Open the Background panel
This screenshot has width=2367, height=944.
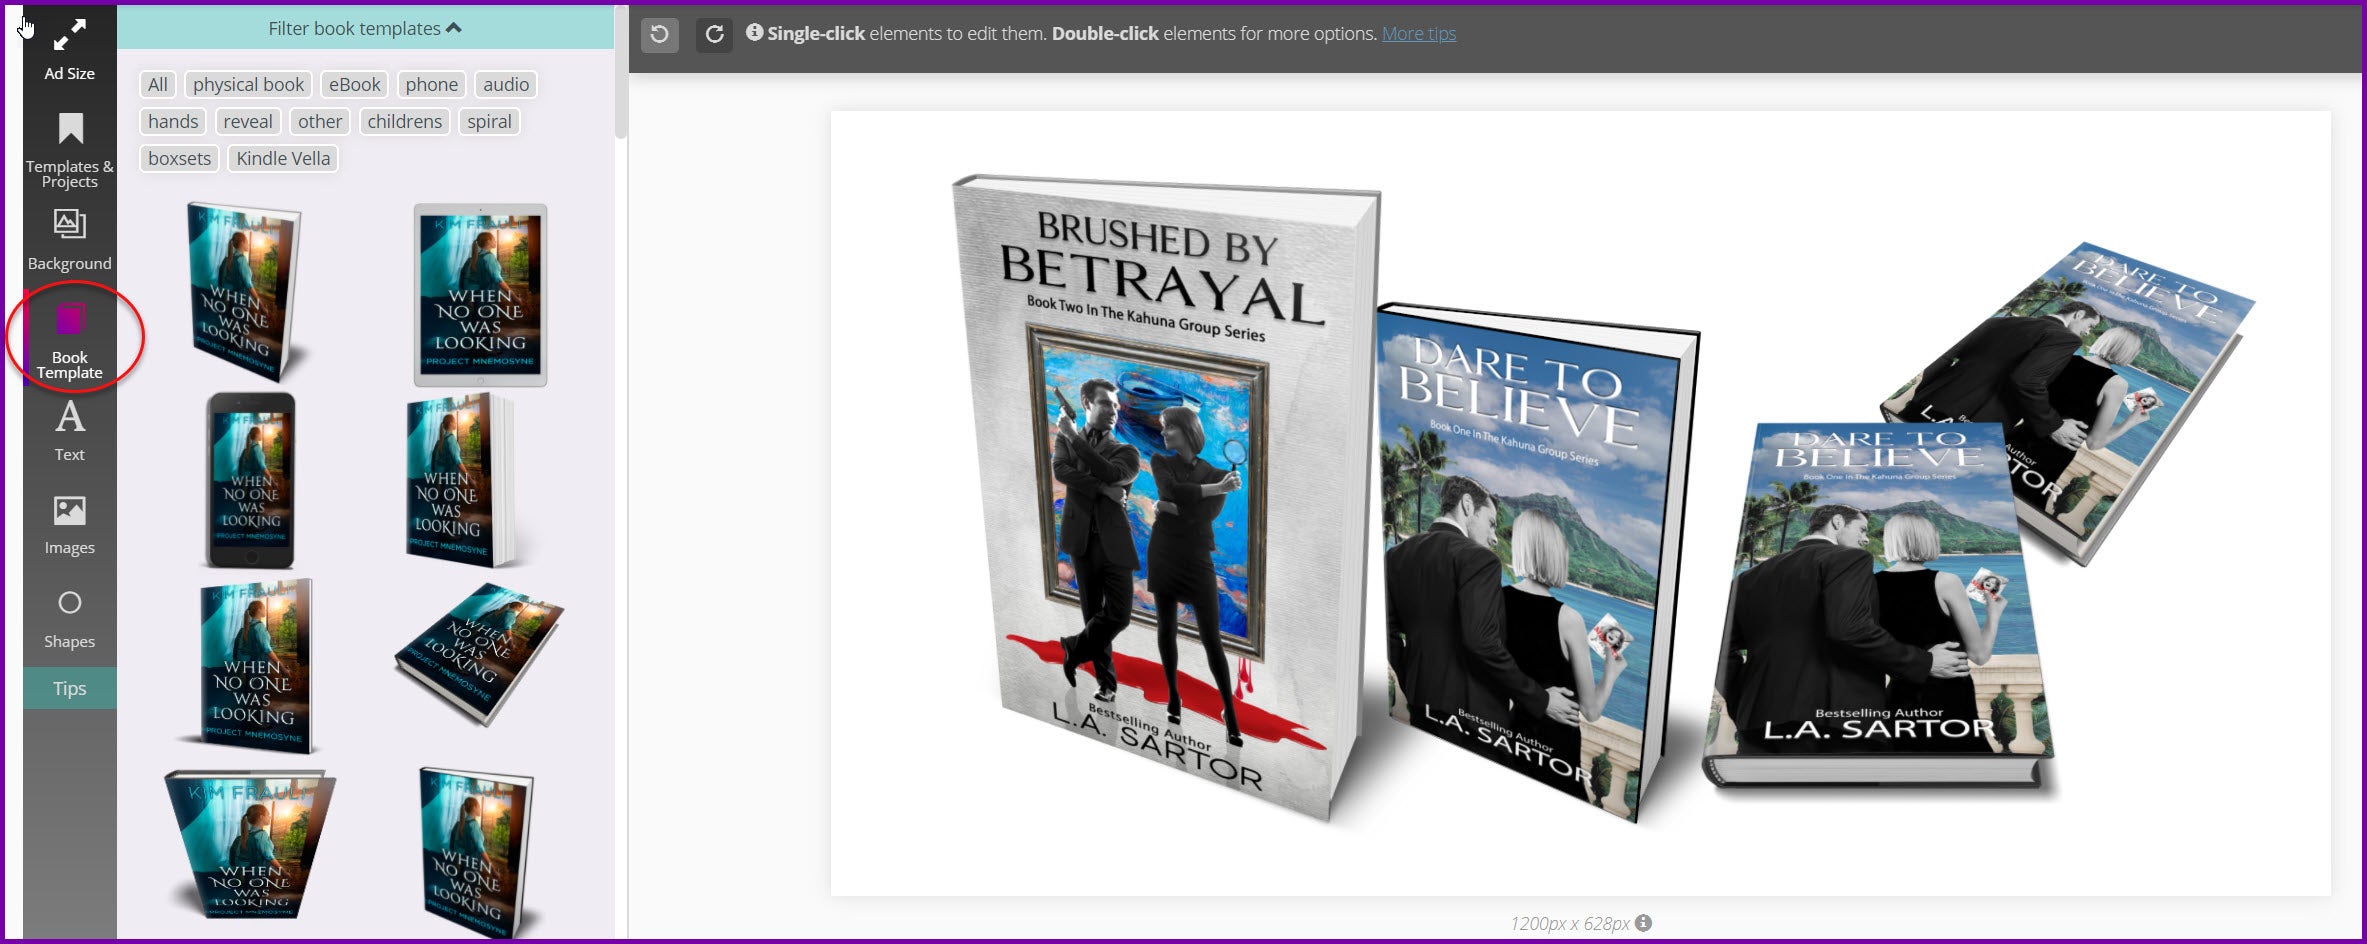[69, 240]
